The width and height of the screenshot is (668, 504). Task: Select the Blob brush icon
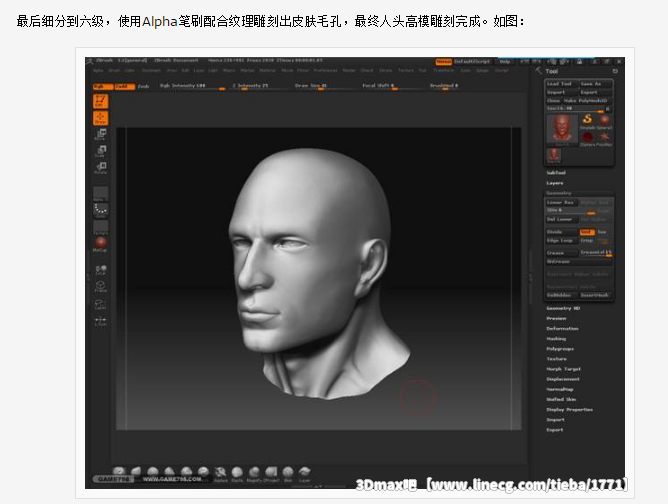click(288, 473)
